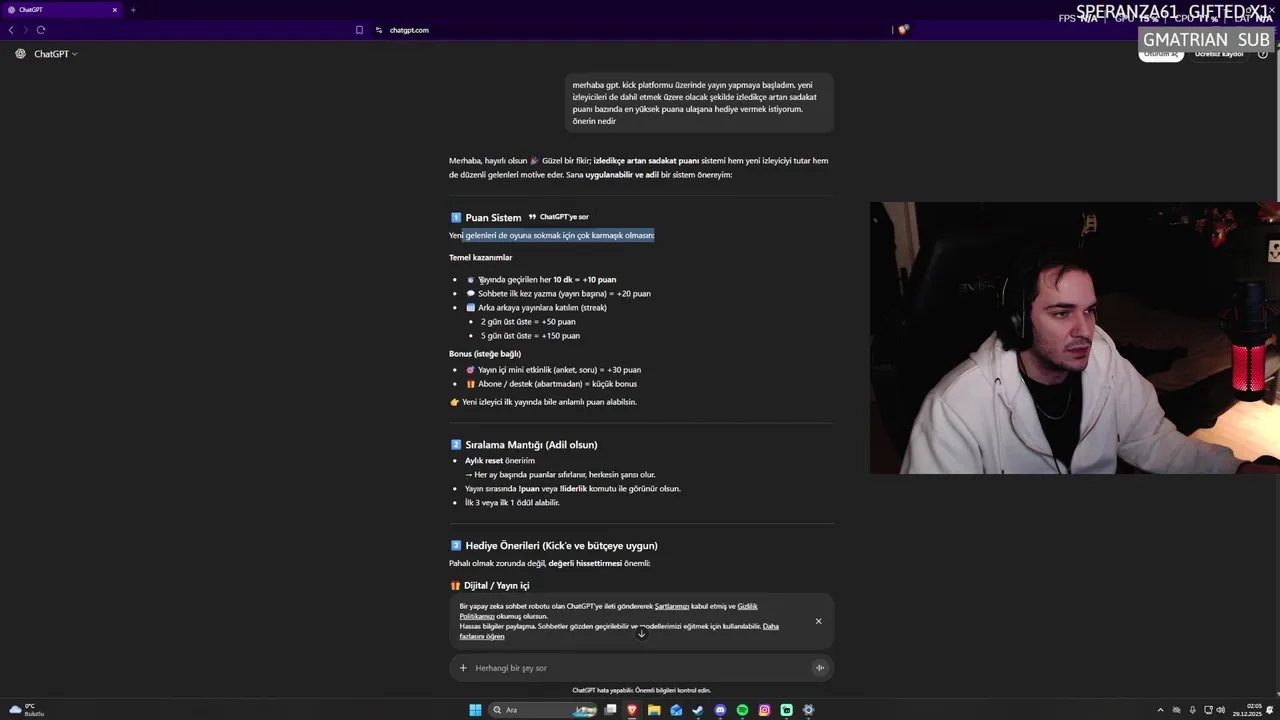Open the green Kick app in taskbar
Image resolution: width=1280 pixels, height=720 pixels.
[786, 710]
